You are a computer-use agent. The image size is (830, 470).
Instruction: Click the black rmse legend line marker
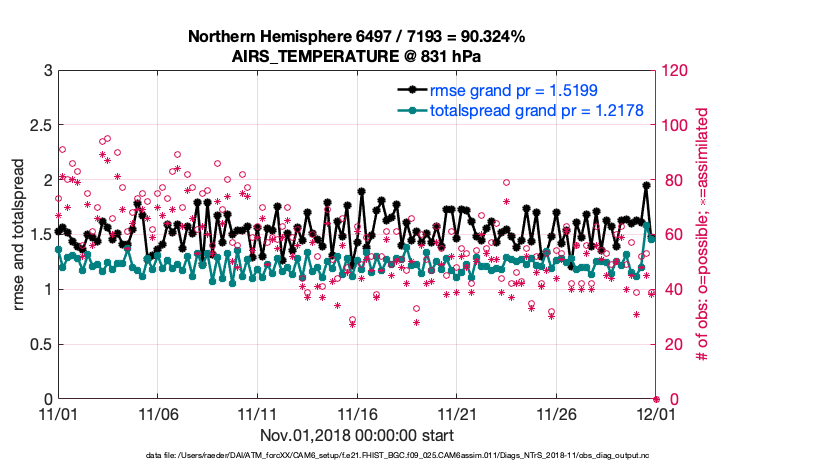coord(411,92)
